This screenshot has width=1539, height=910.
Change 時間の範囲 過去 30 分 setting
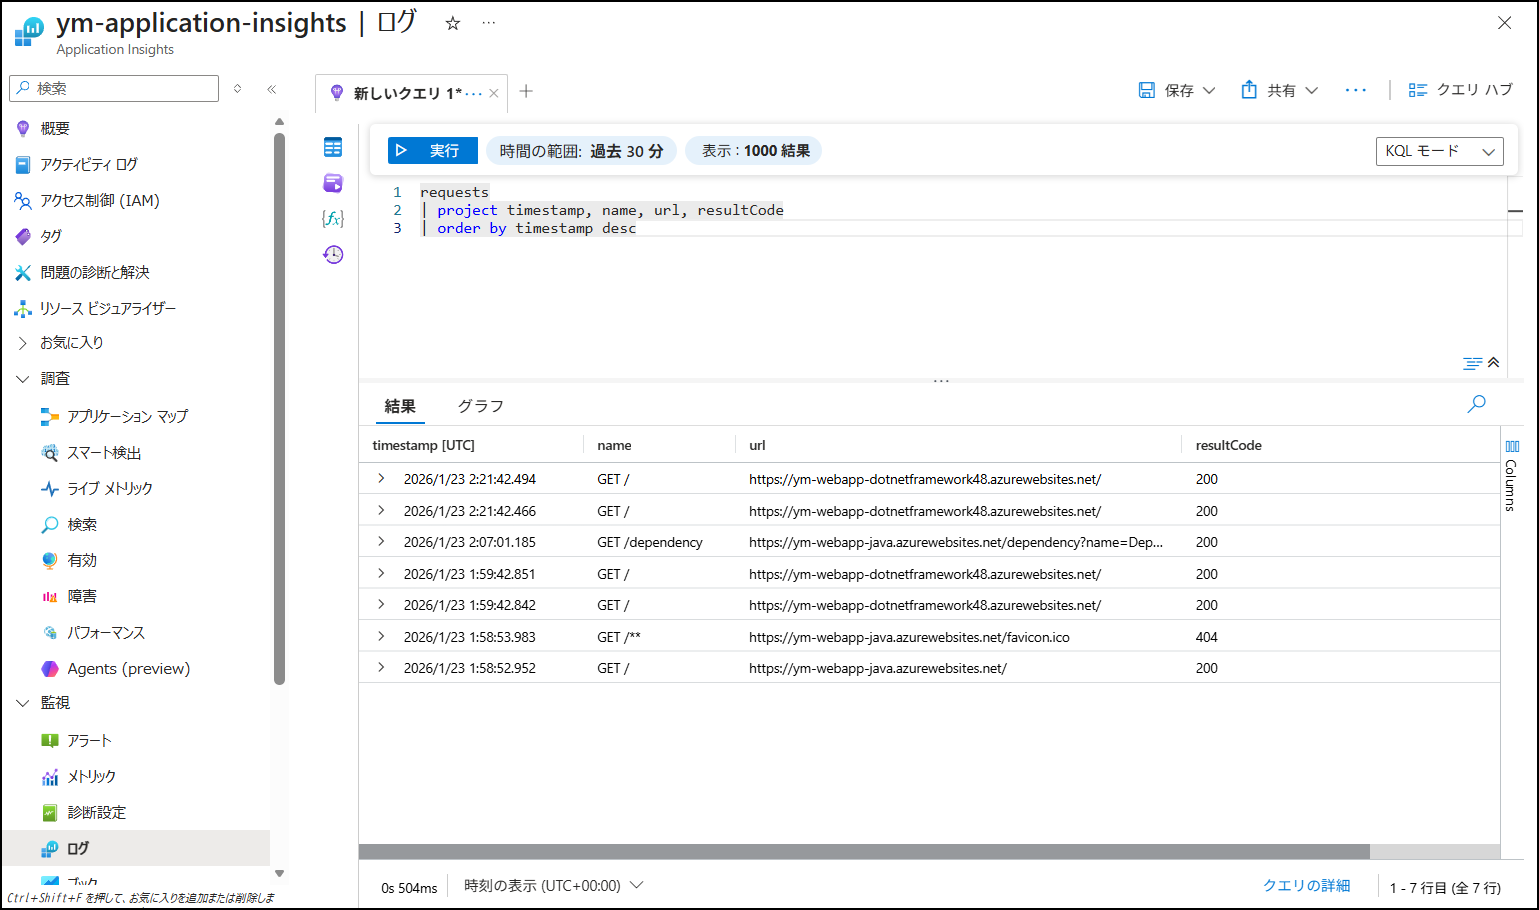point(582,151)
